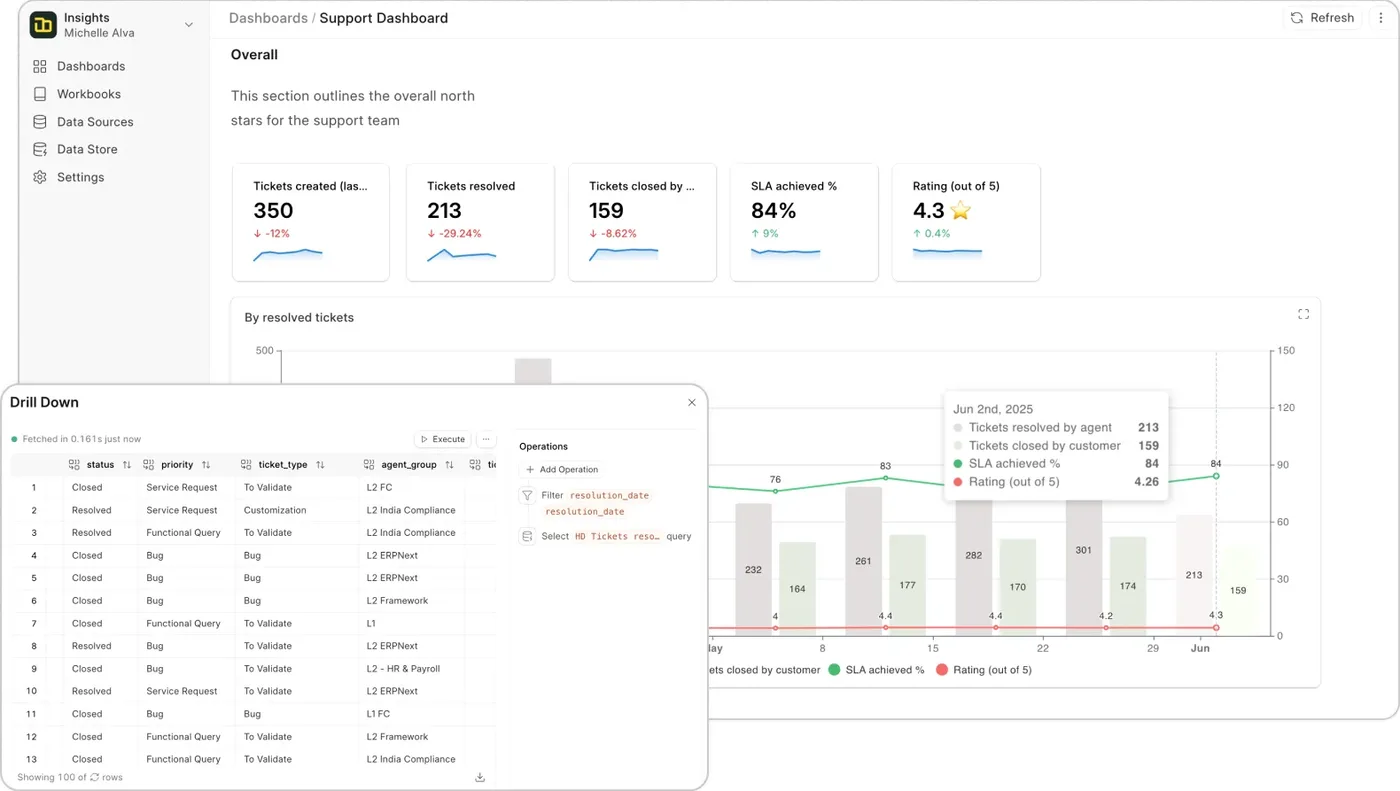Click L2 India Compliance in row 2
Image resolution: width=1400 pixels, height=791 pixels.
click(x=411, y=510)
